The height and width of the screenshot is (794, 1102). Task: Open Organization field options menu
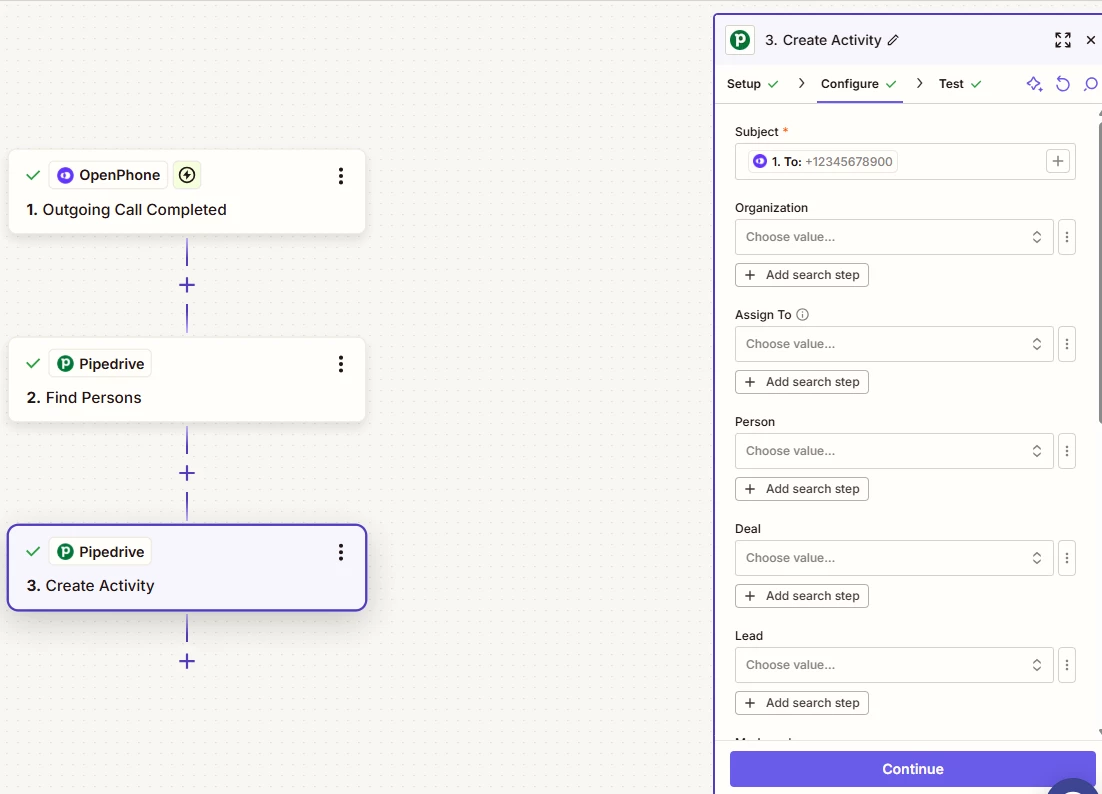pyautogui.click(x=1067, y=237)
